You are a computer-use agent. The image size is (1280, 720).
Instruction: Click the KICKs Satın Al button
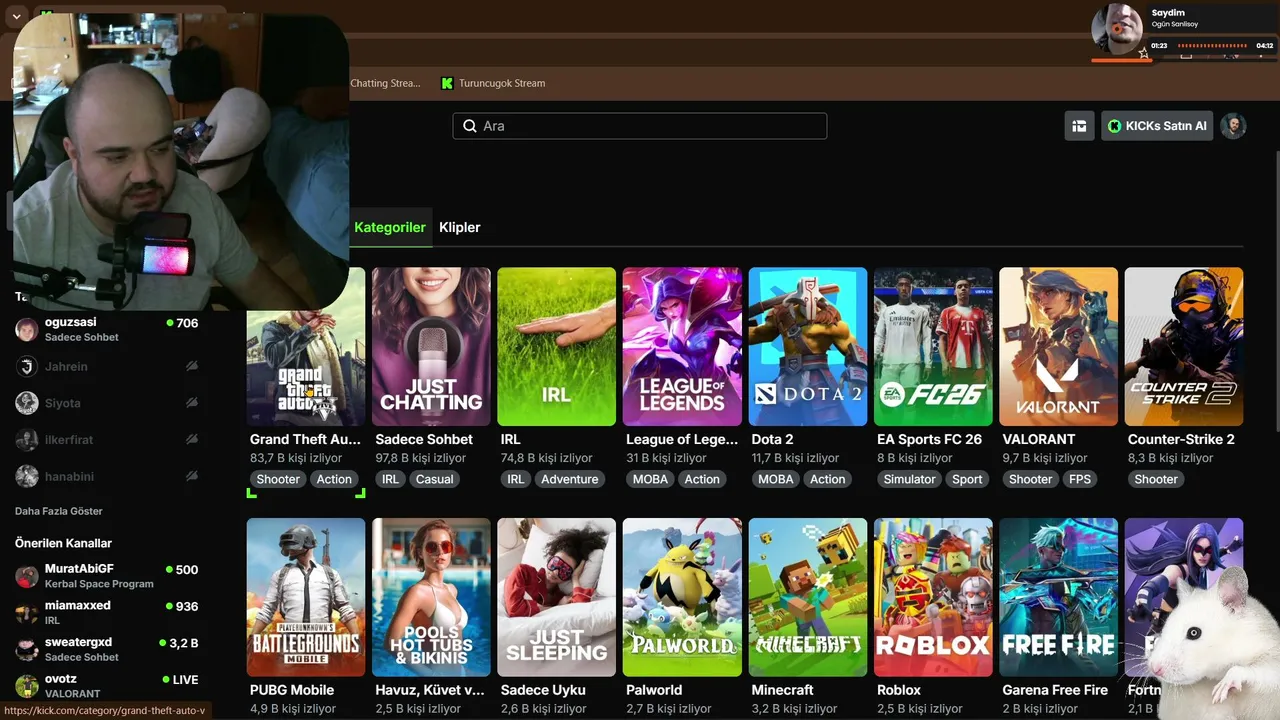(x=1157, y=126)
